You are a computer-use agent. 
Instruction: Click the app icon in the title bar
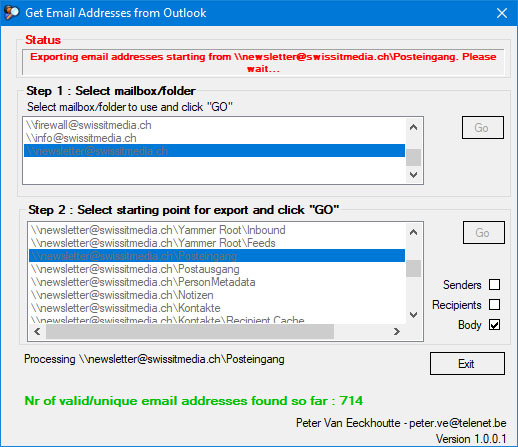click(x=11, y=13)
